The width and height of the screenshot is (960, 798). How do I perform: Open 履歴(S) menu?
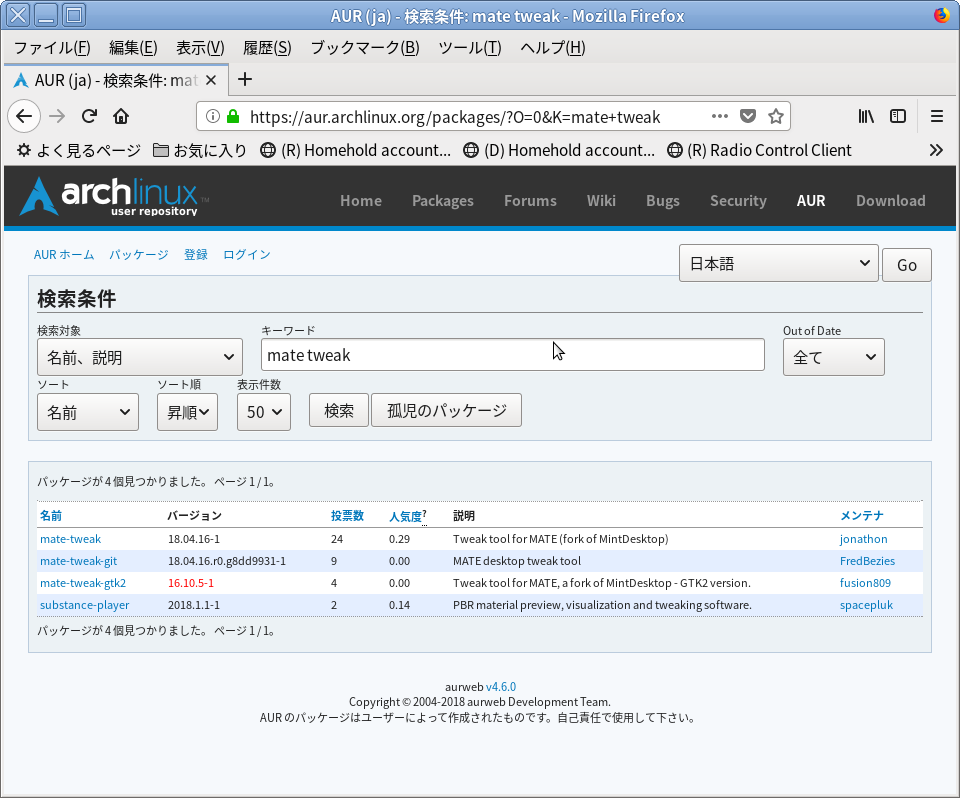click(x=267, y=47)
